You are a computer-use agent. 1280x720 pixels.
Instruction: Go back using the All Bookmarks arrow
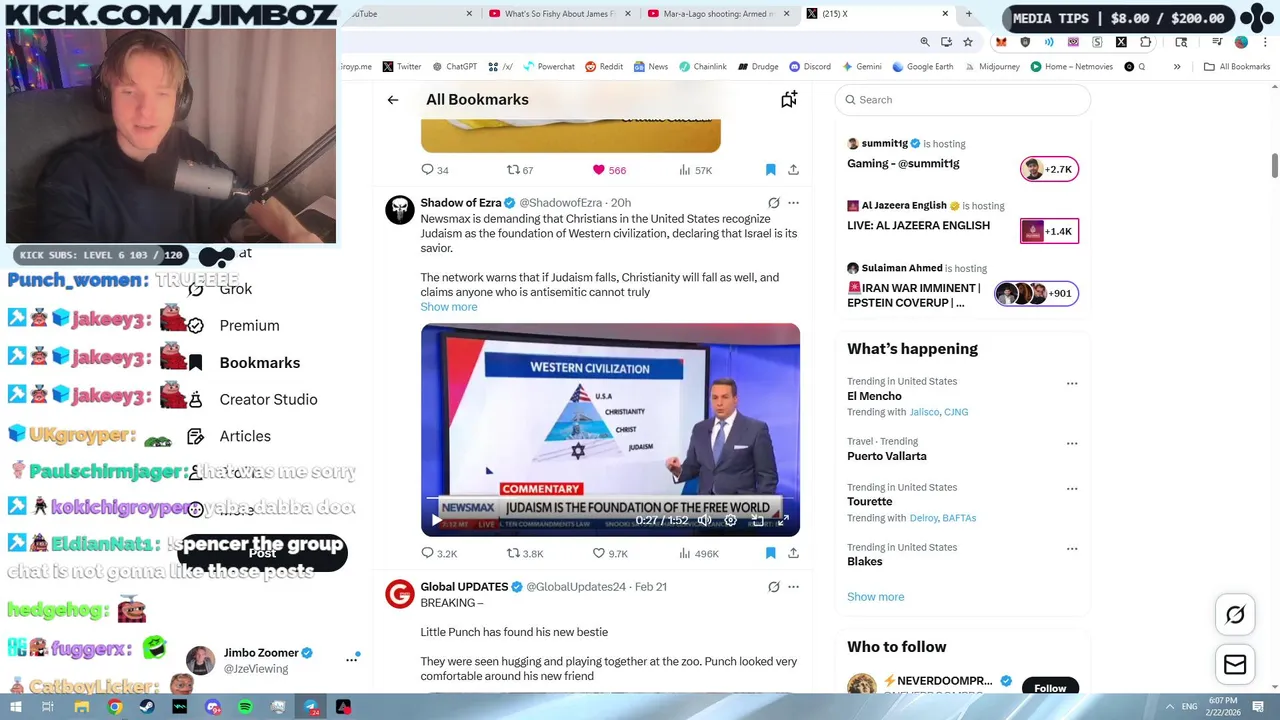[x=393, y=100]
